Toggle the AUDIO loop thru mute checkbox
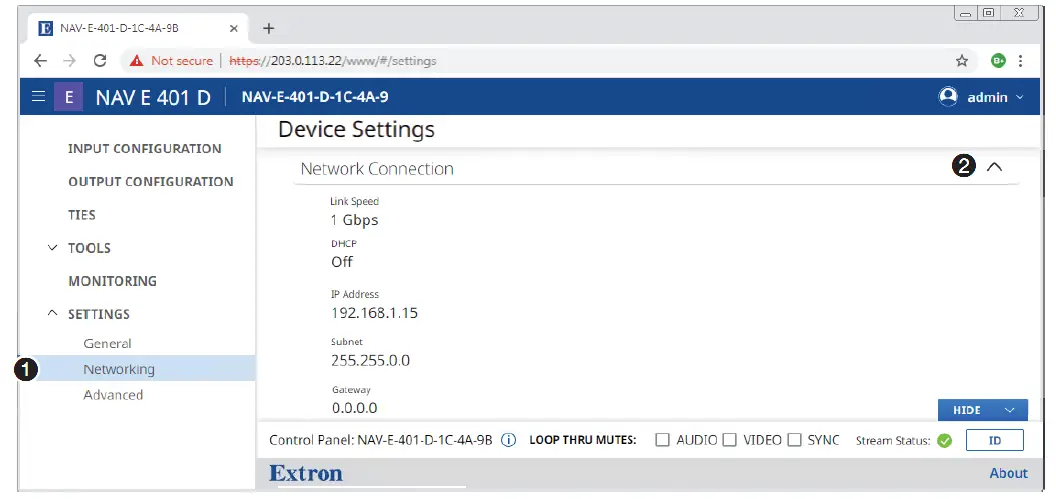The image size is (1056, 499). click(662, 440)
